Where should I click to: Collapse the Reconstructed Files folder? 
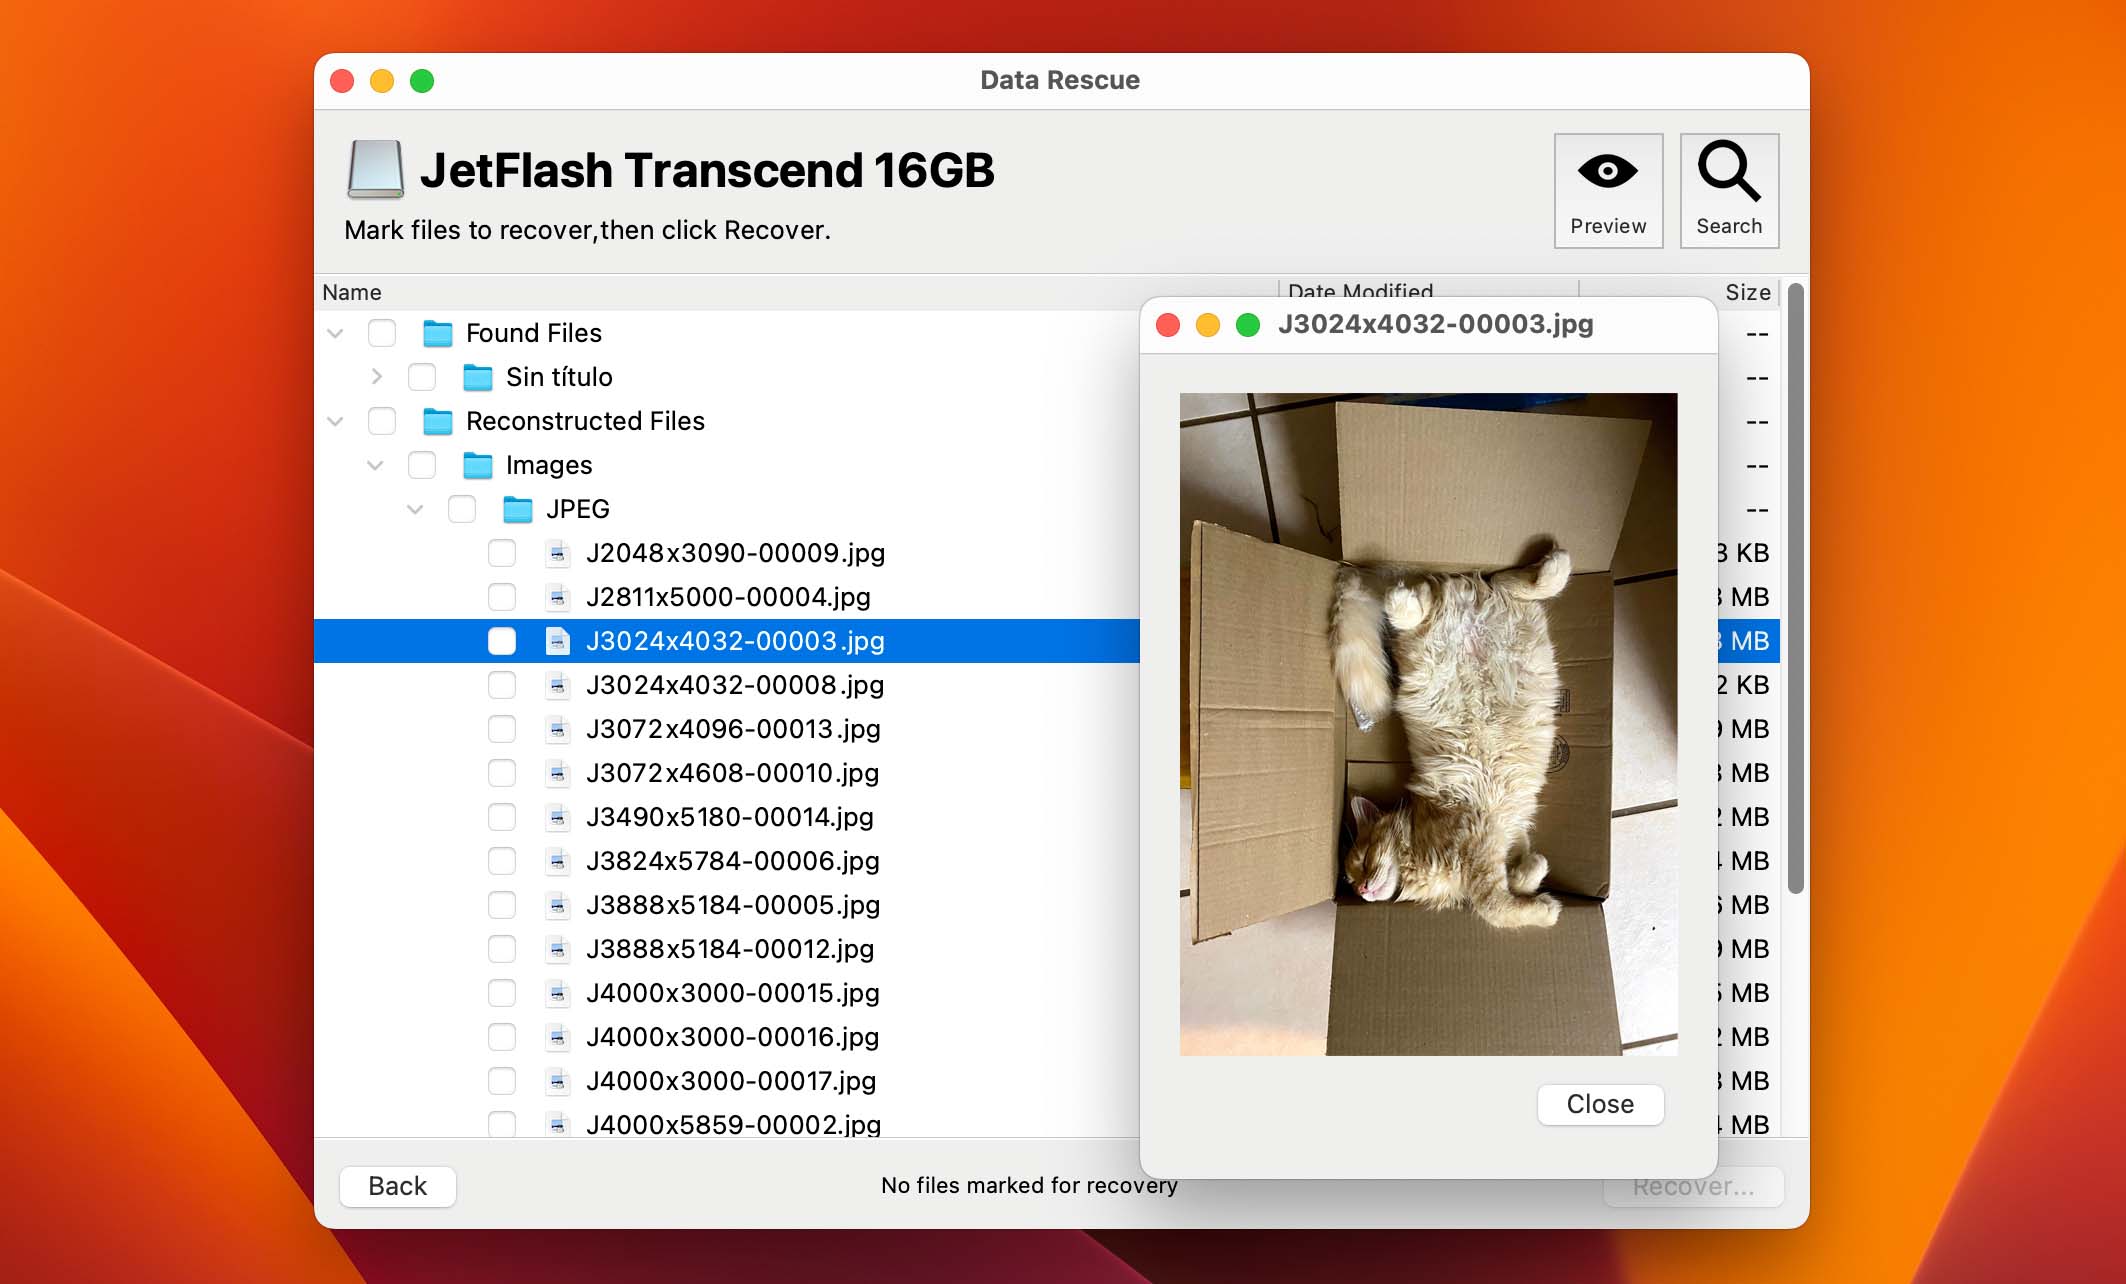(x=334, y=422)
